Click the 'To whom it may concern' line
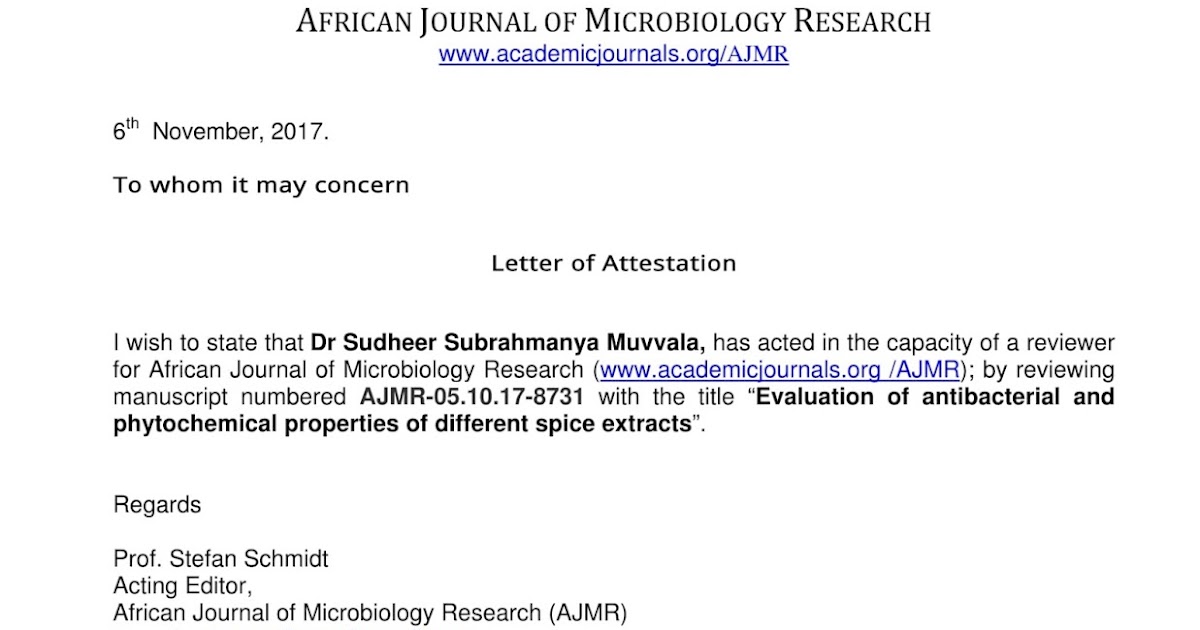The width and height of the screenshot is (1200, 630). coord(261,186)
